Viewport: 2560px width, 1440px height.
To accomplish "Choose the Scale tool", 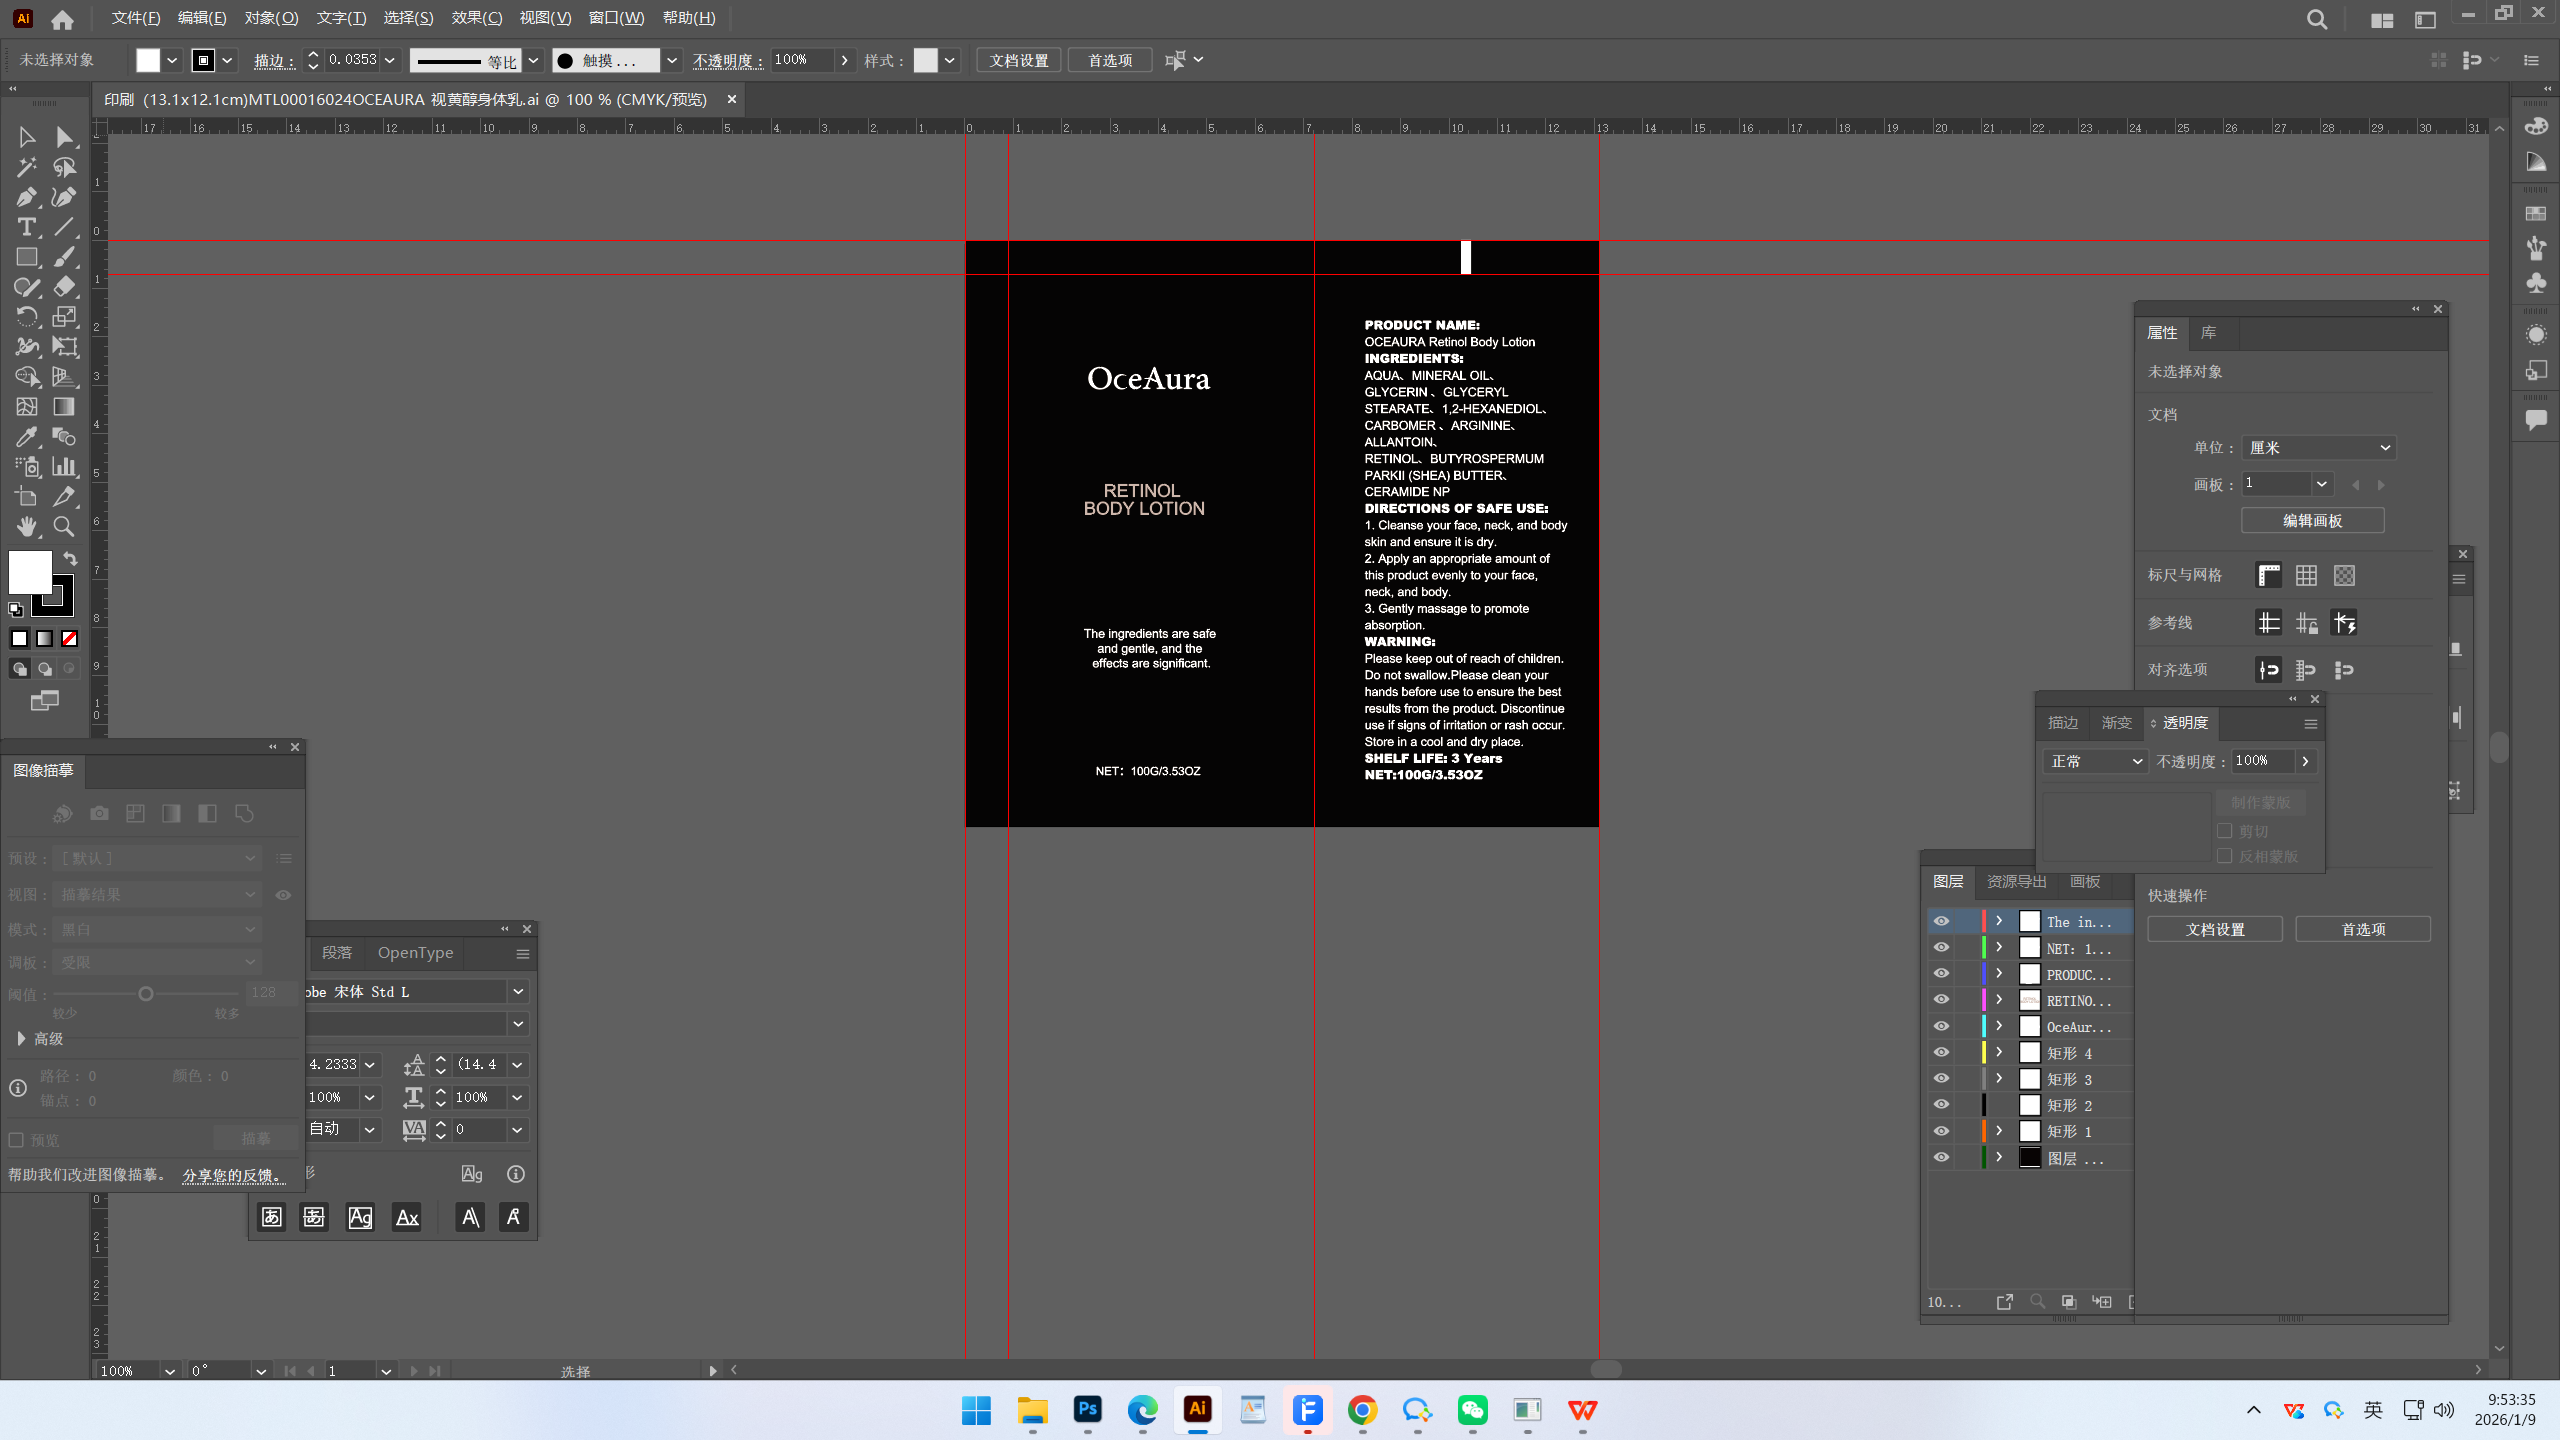I will 65,317.
